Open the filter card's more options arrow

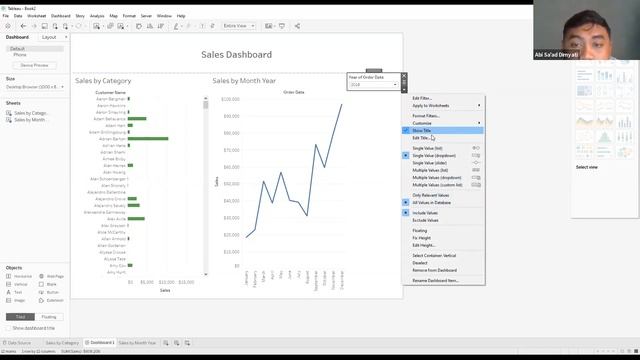[x=404, y=90]
